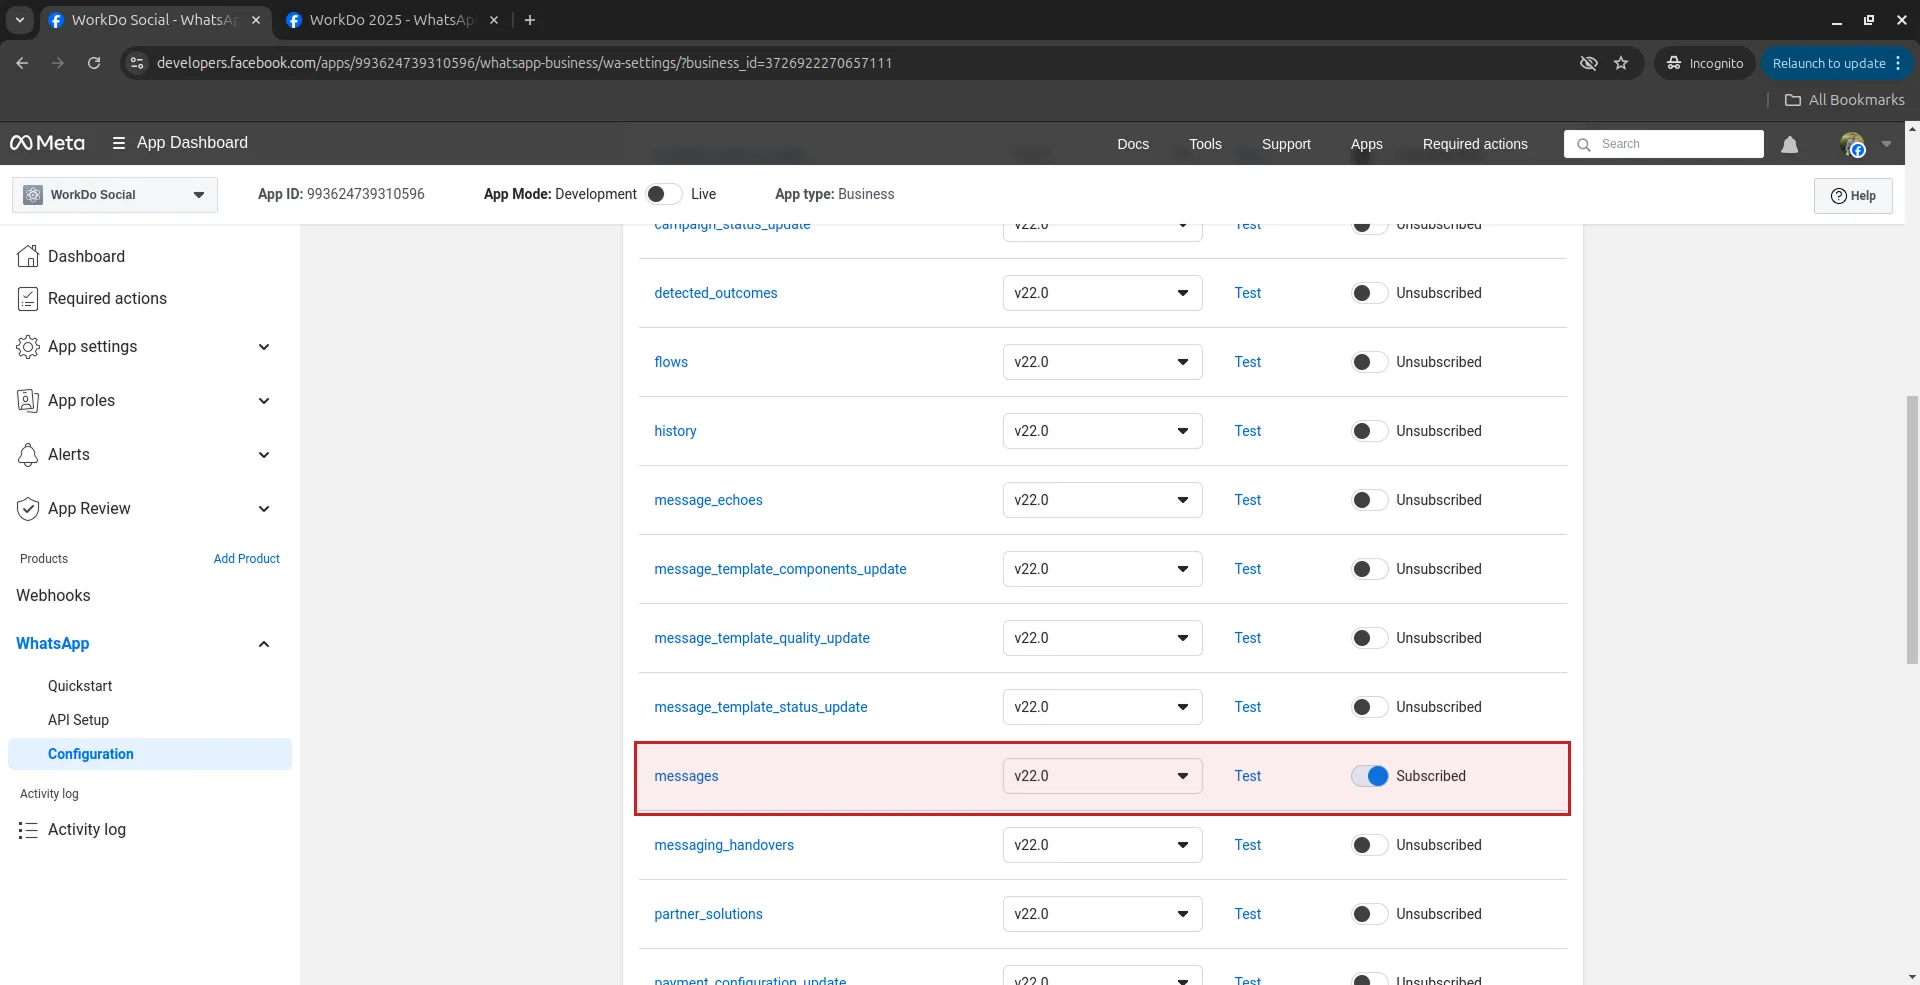Click the Activity log list icon
The height and width of the screenshot is (985, 1920).
pyautogui.click(x=28, y=830)
